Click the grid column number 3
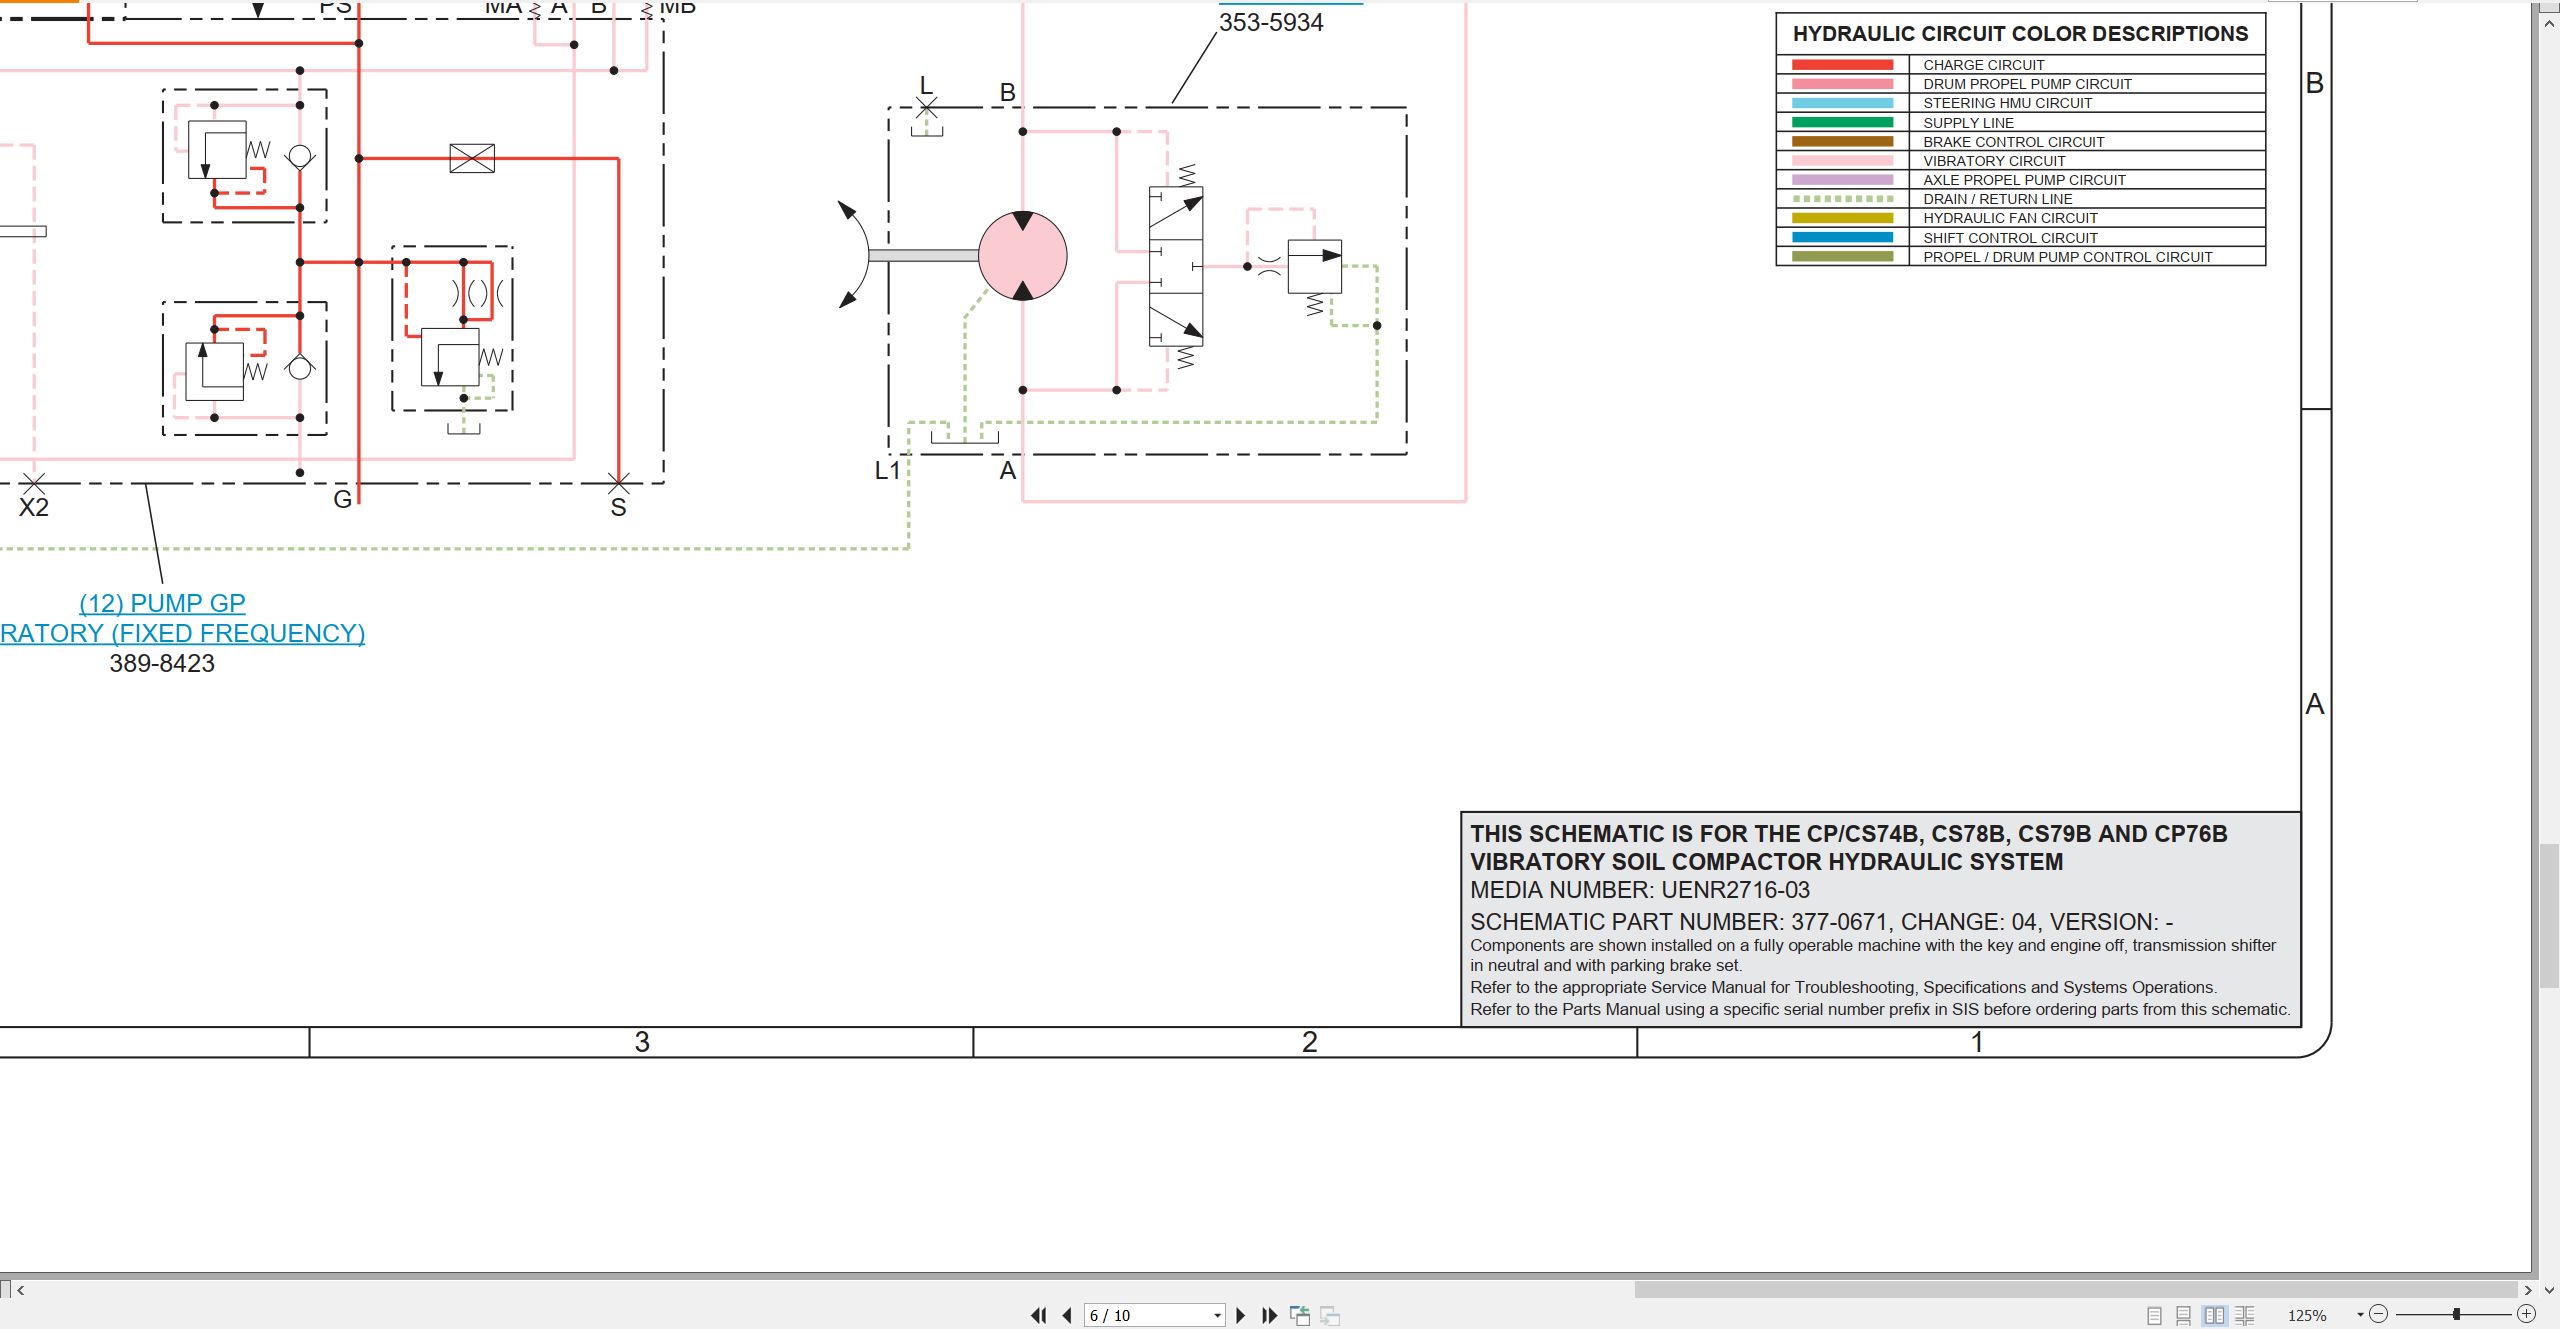 pos(642,1042)
